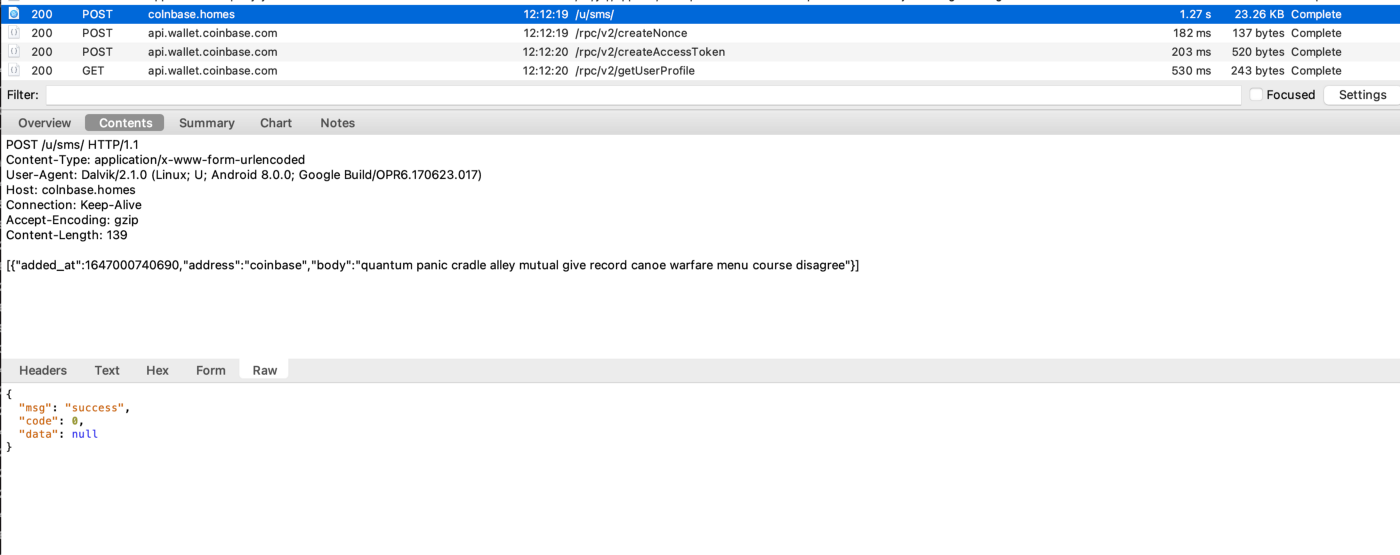Click the "data": null response line
Viewport: 1400px width, 555px height.
pyautogui.click(x=58, y=434)
